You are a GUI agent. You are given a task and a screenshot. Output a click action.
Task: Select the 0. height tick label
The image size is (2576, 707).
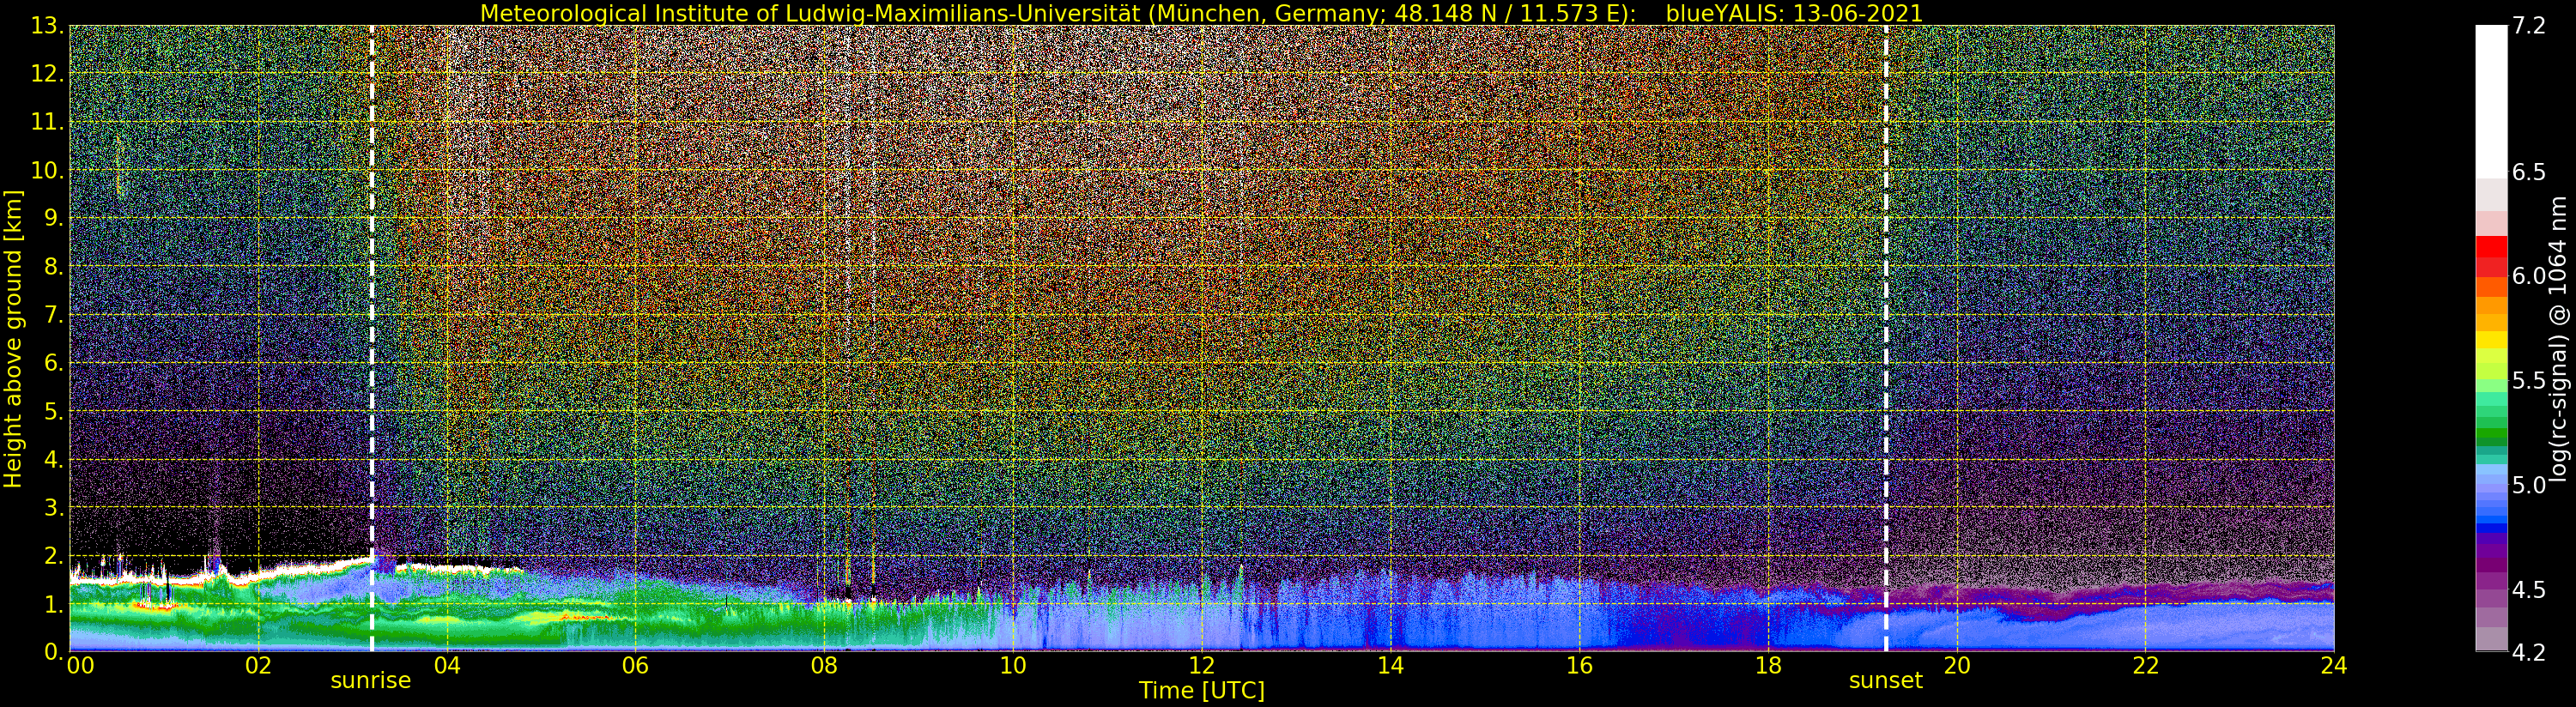[54, 651]
